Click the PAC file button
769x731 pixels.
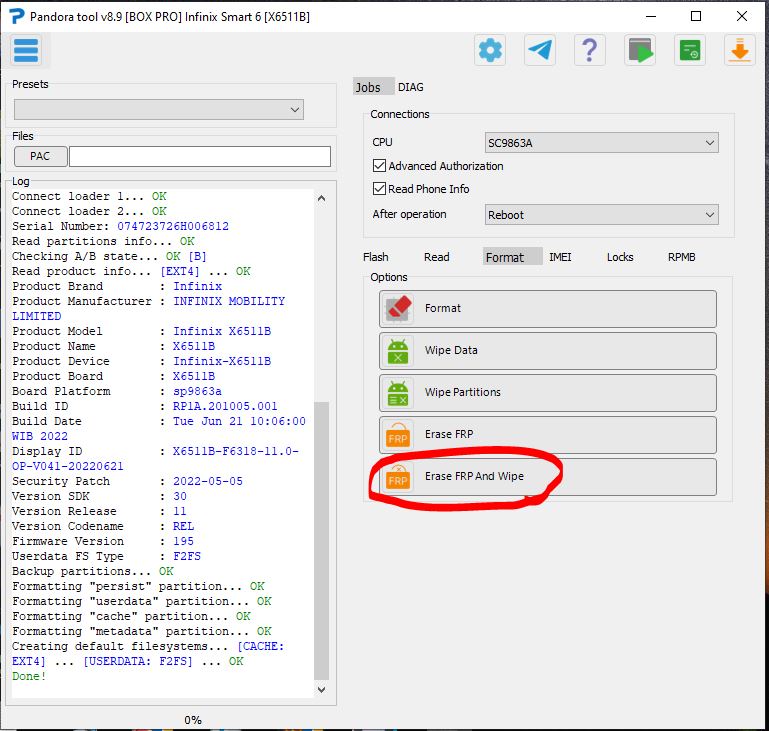(x=41, y=156)
